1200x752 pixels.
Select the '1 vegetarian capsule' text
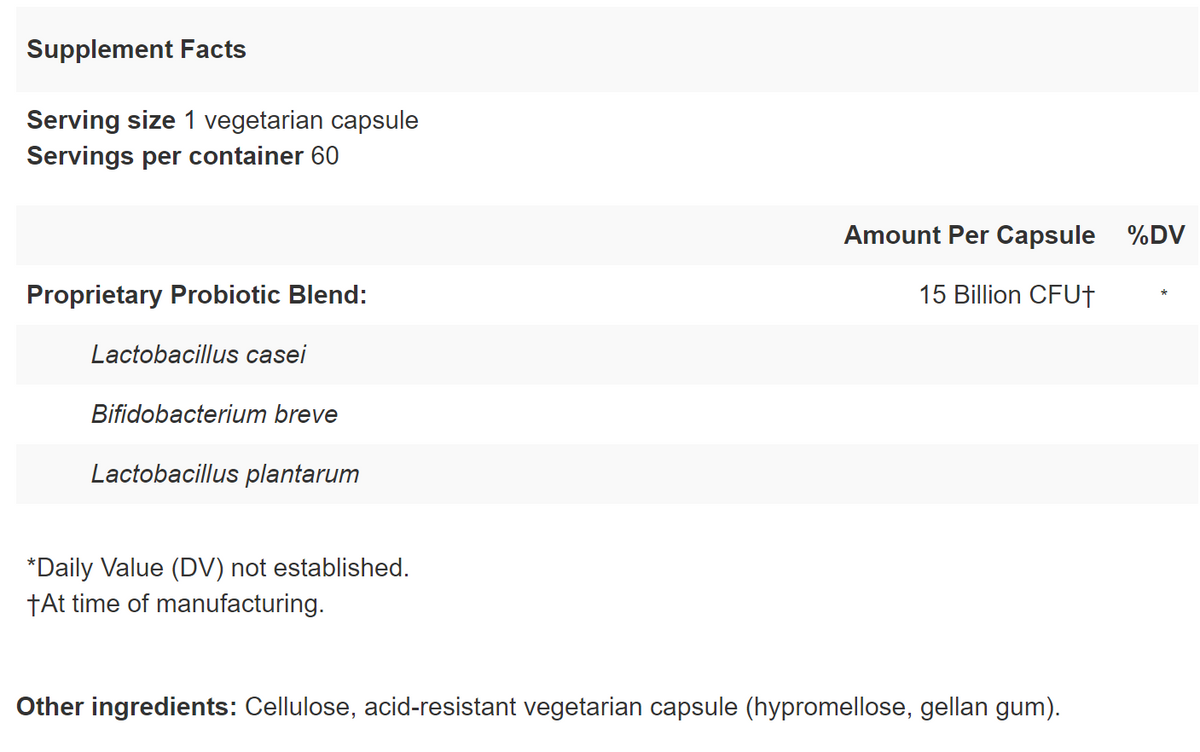coord(301,121)
